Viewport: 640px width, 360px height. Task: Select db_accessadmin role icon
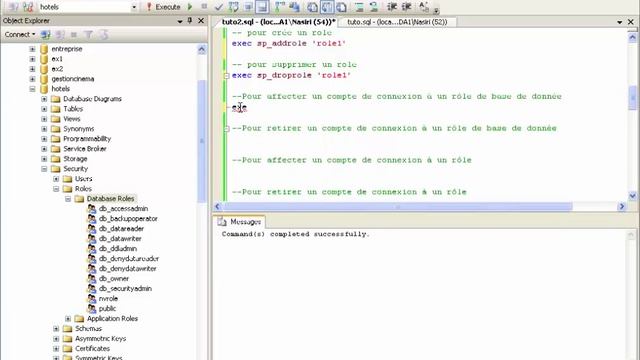coord(92,209)
